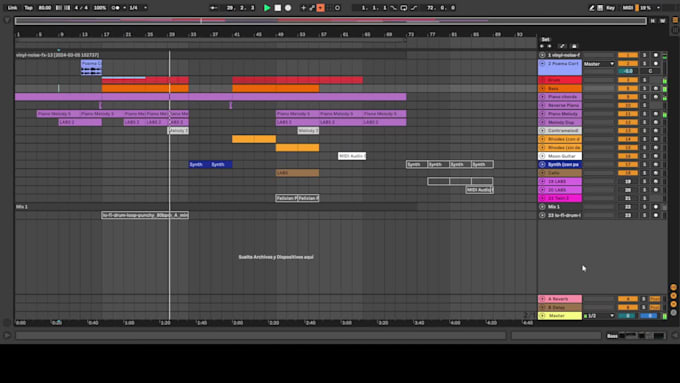Click the round Arrangement Record button
This screenshot has height=383, width=680.
288,8
